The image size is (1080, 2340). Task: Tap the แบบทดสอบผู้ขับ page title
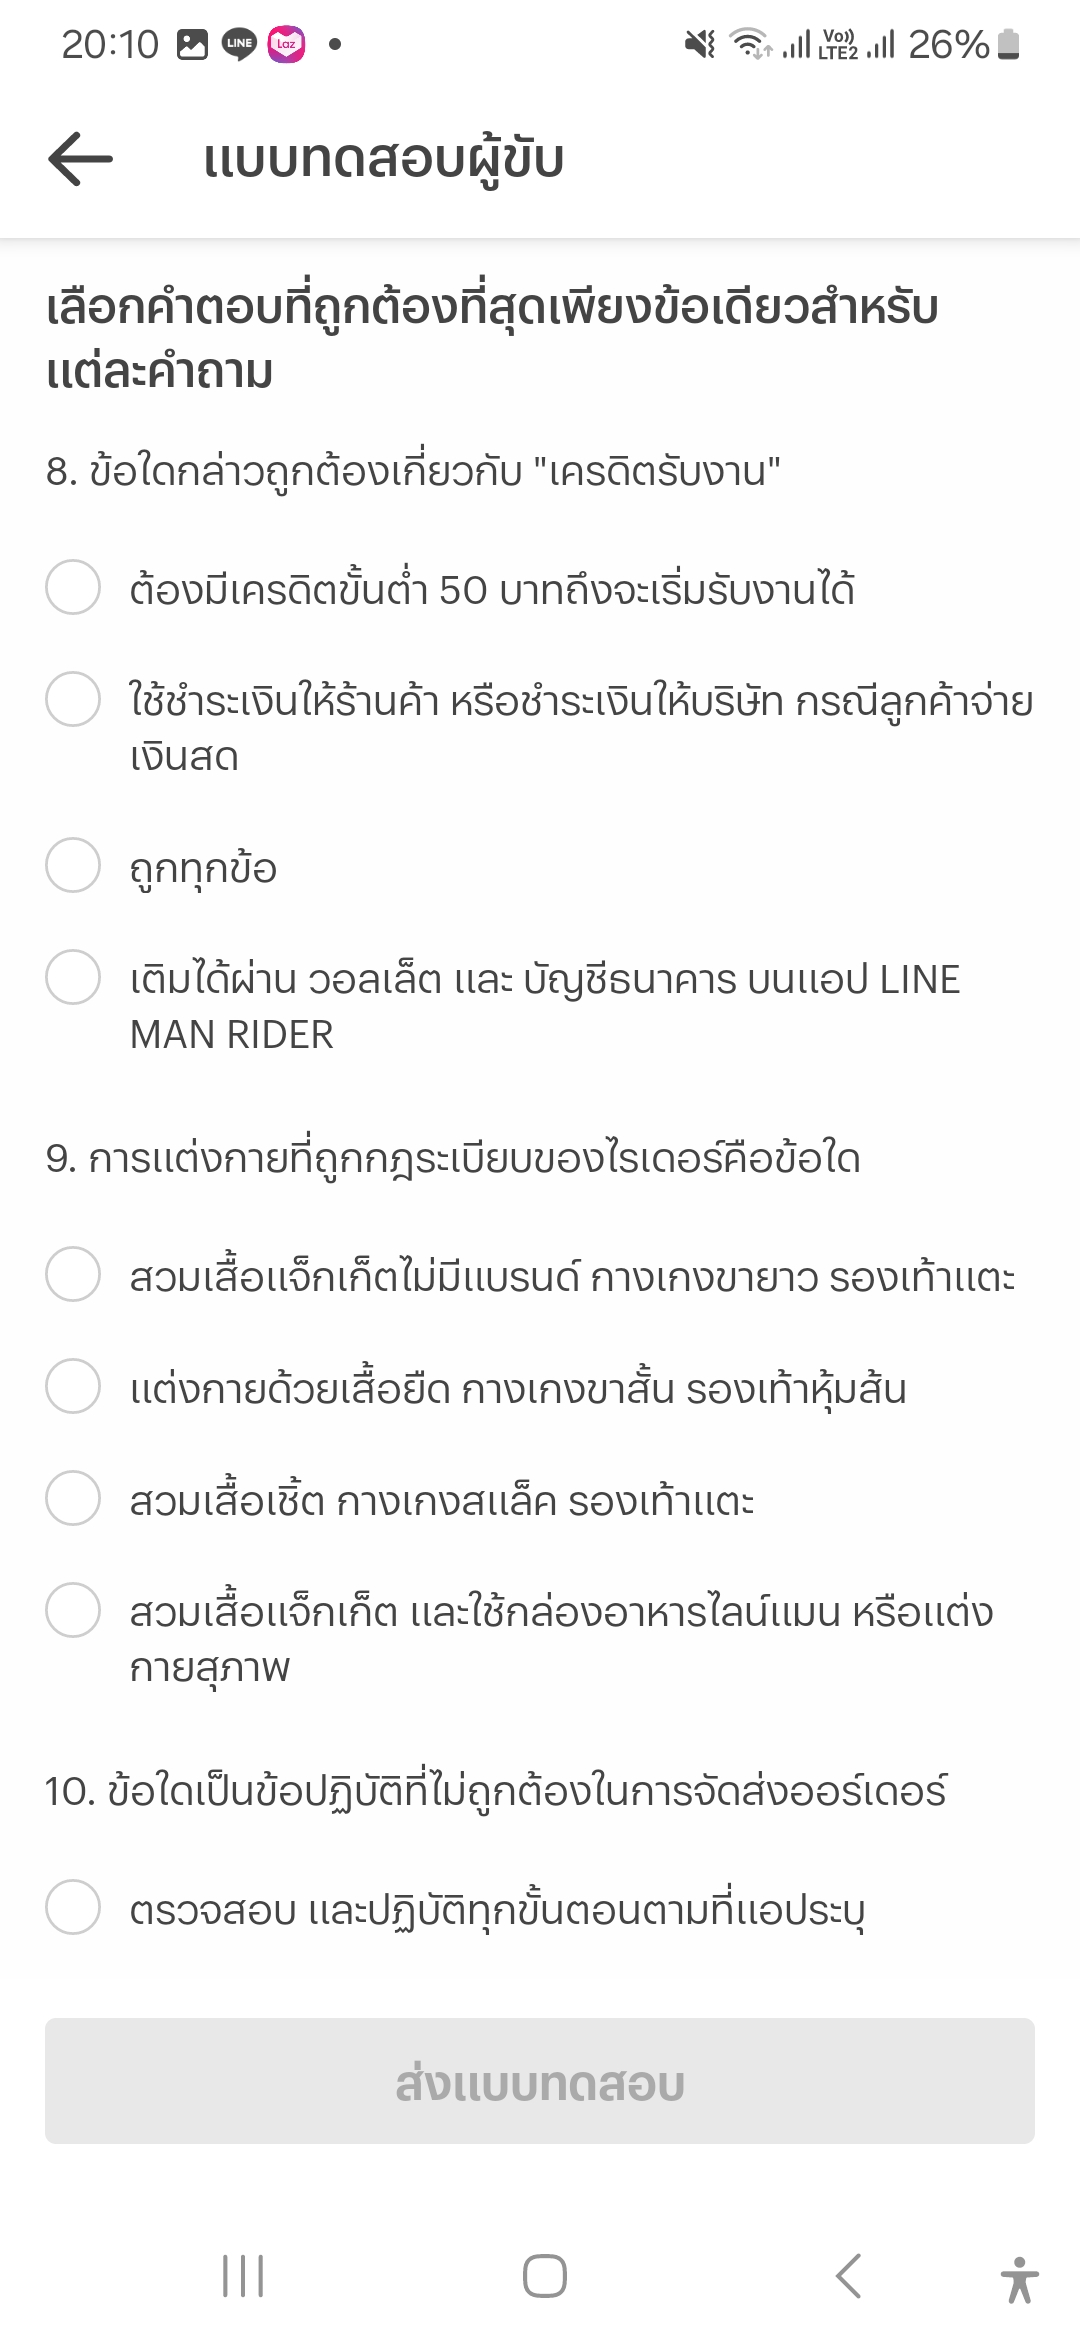click(x=384, y=160)
